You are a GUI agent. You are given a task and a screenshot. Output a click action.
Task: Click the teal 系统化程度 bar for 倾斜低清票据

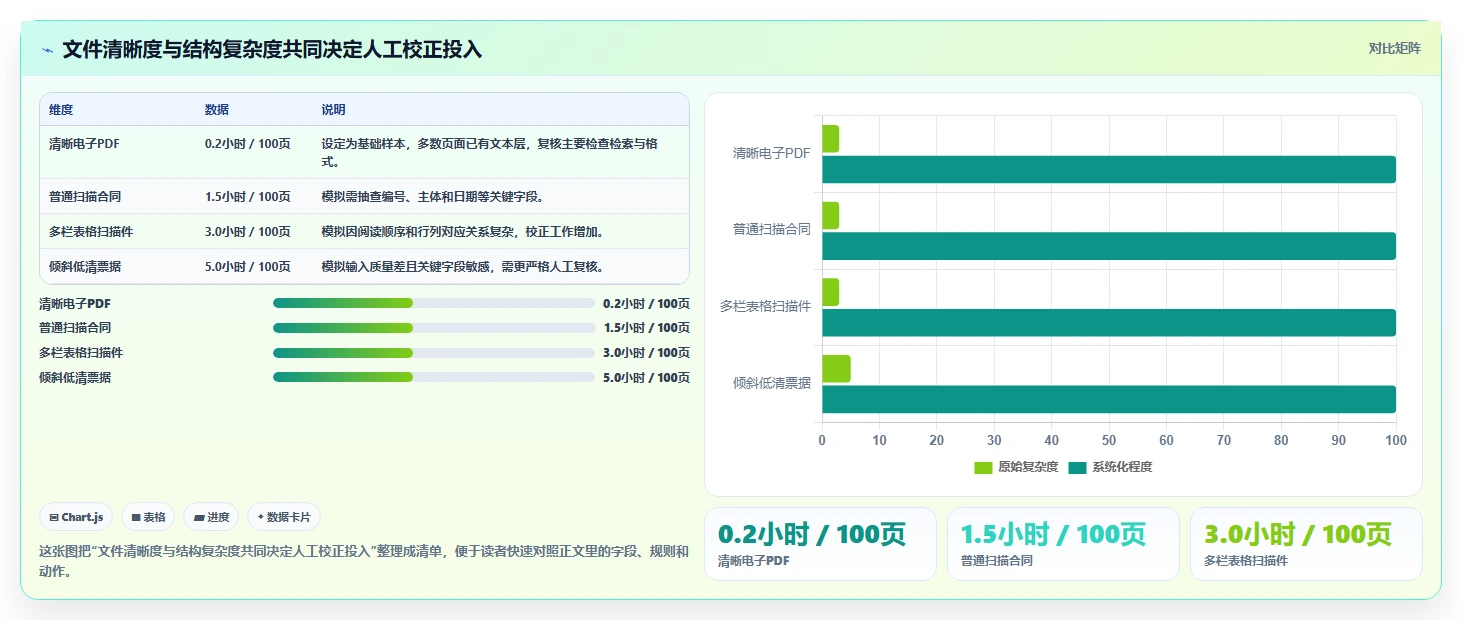tap(1109, 399)
